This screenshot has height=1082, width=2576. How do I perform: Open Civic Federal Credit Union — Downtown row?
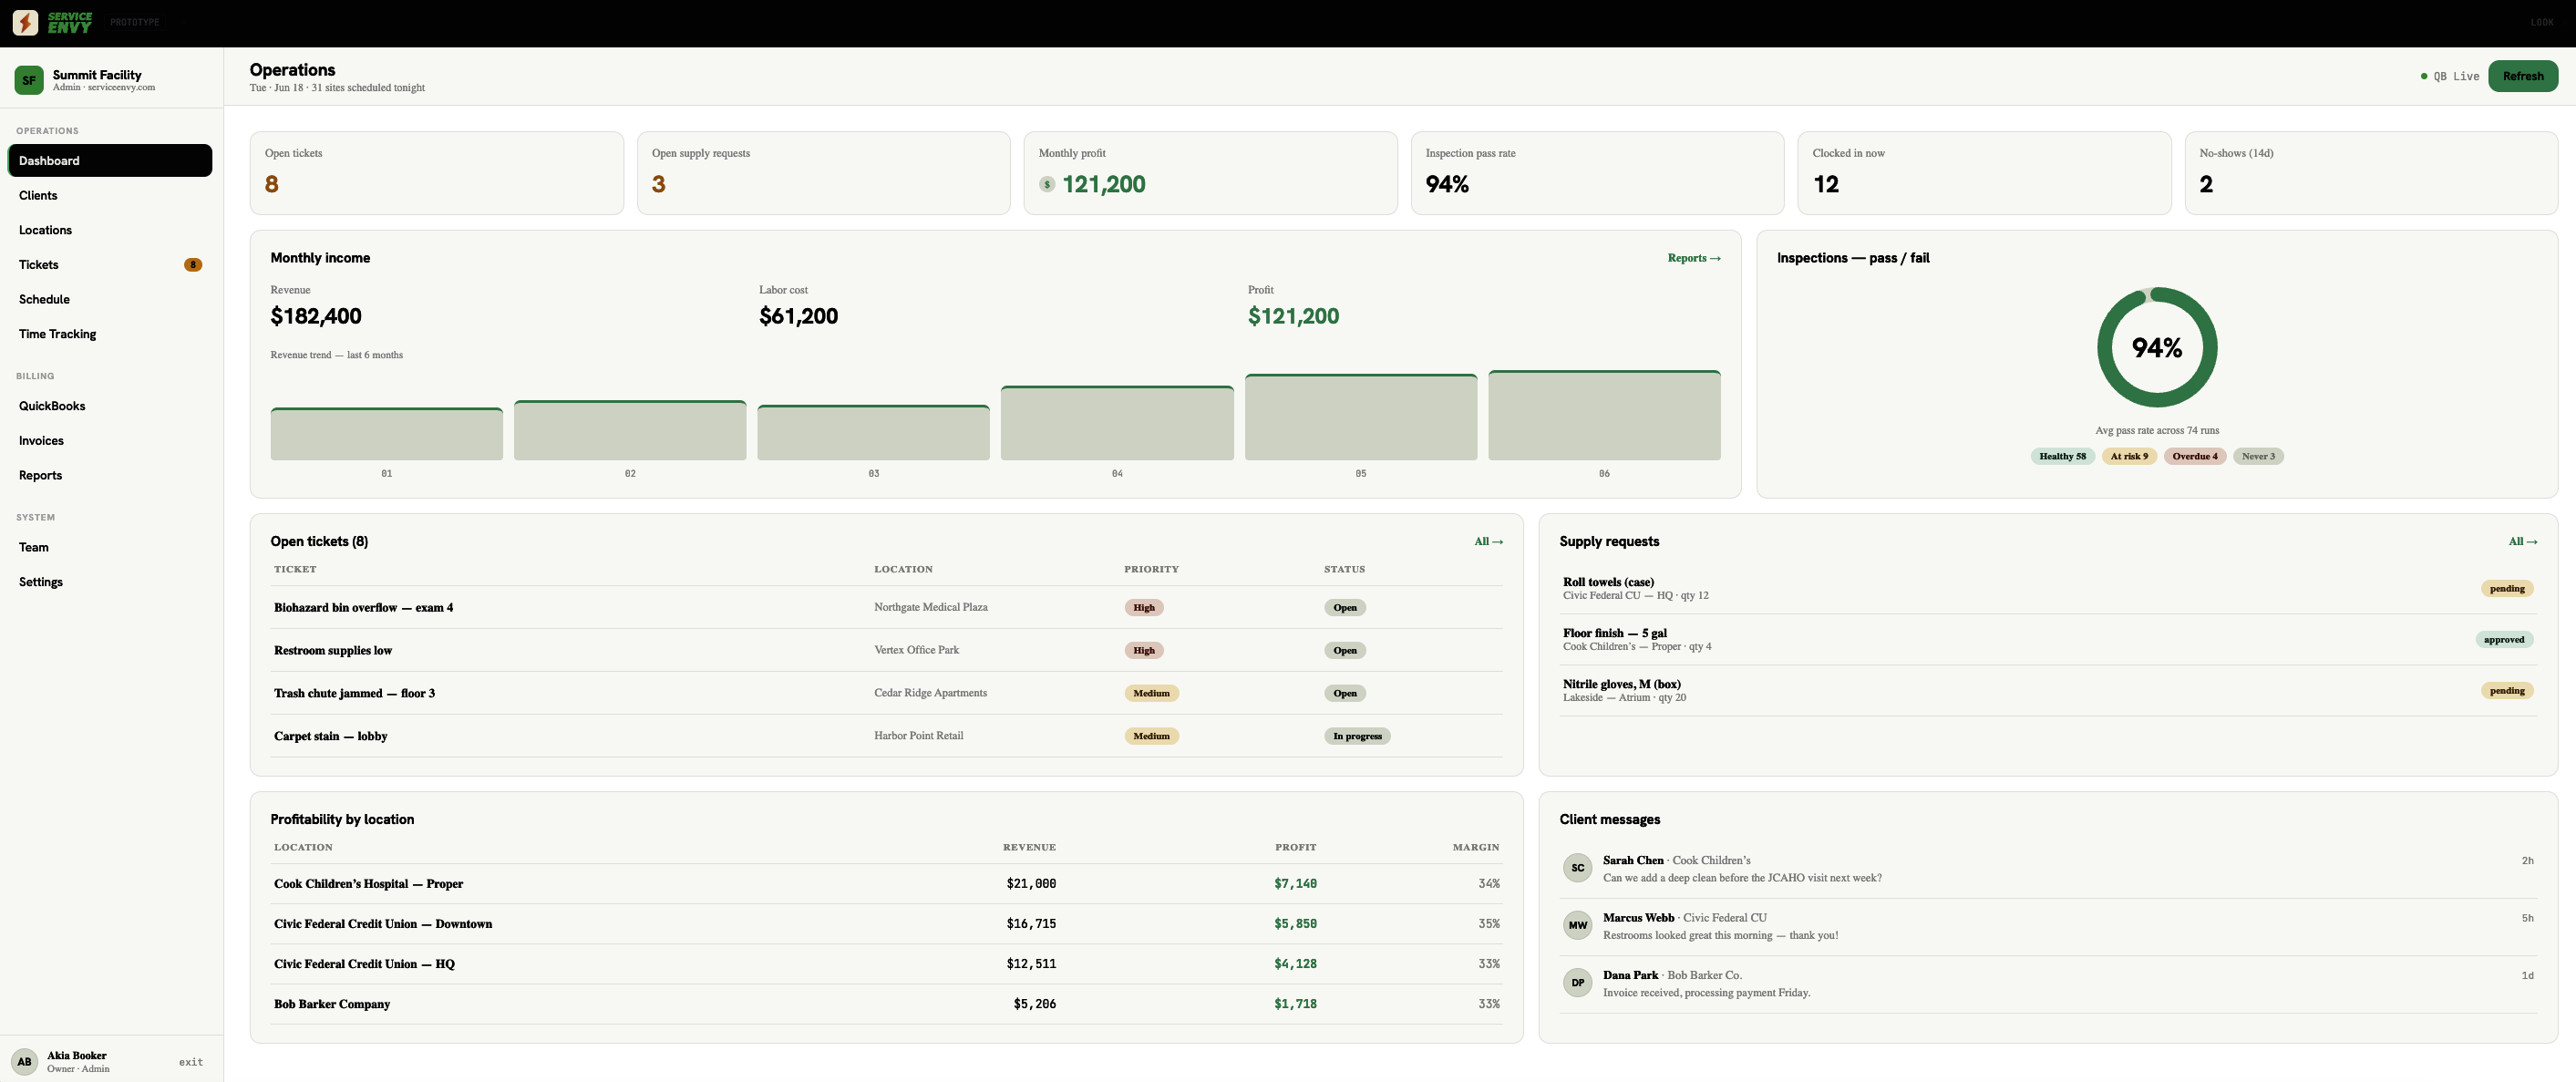tap(887, 924)
